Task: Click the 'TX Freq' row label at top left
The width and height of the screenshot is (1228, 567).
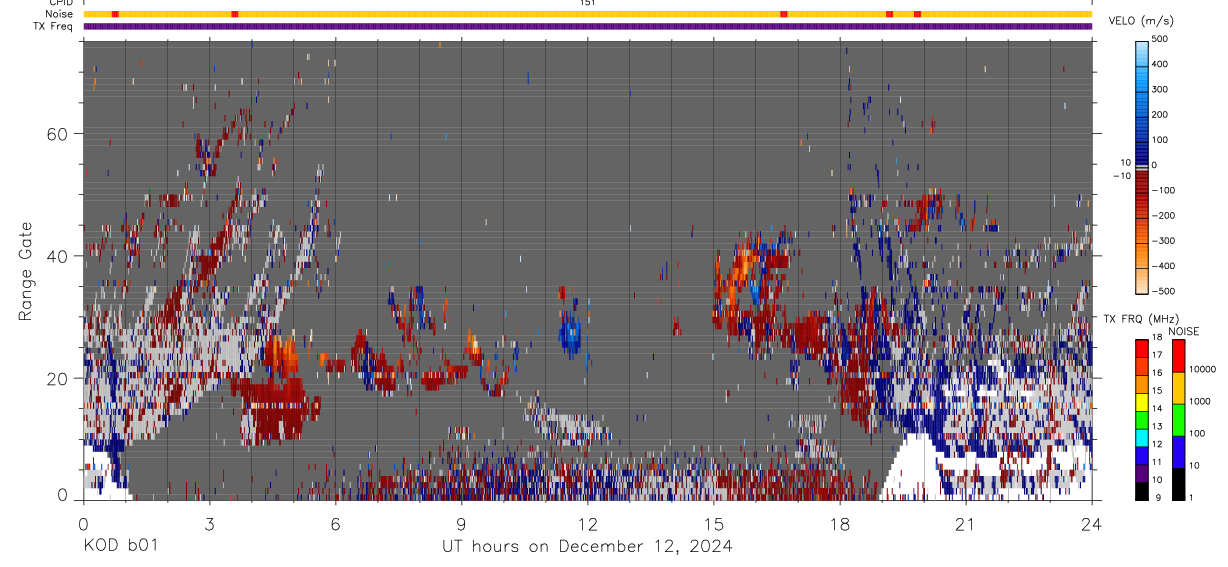Action: click(x=55, y=26)
